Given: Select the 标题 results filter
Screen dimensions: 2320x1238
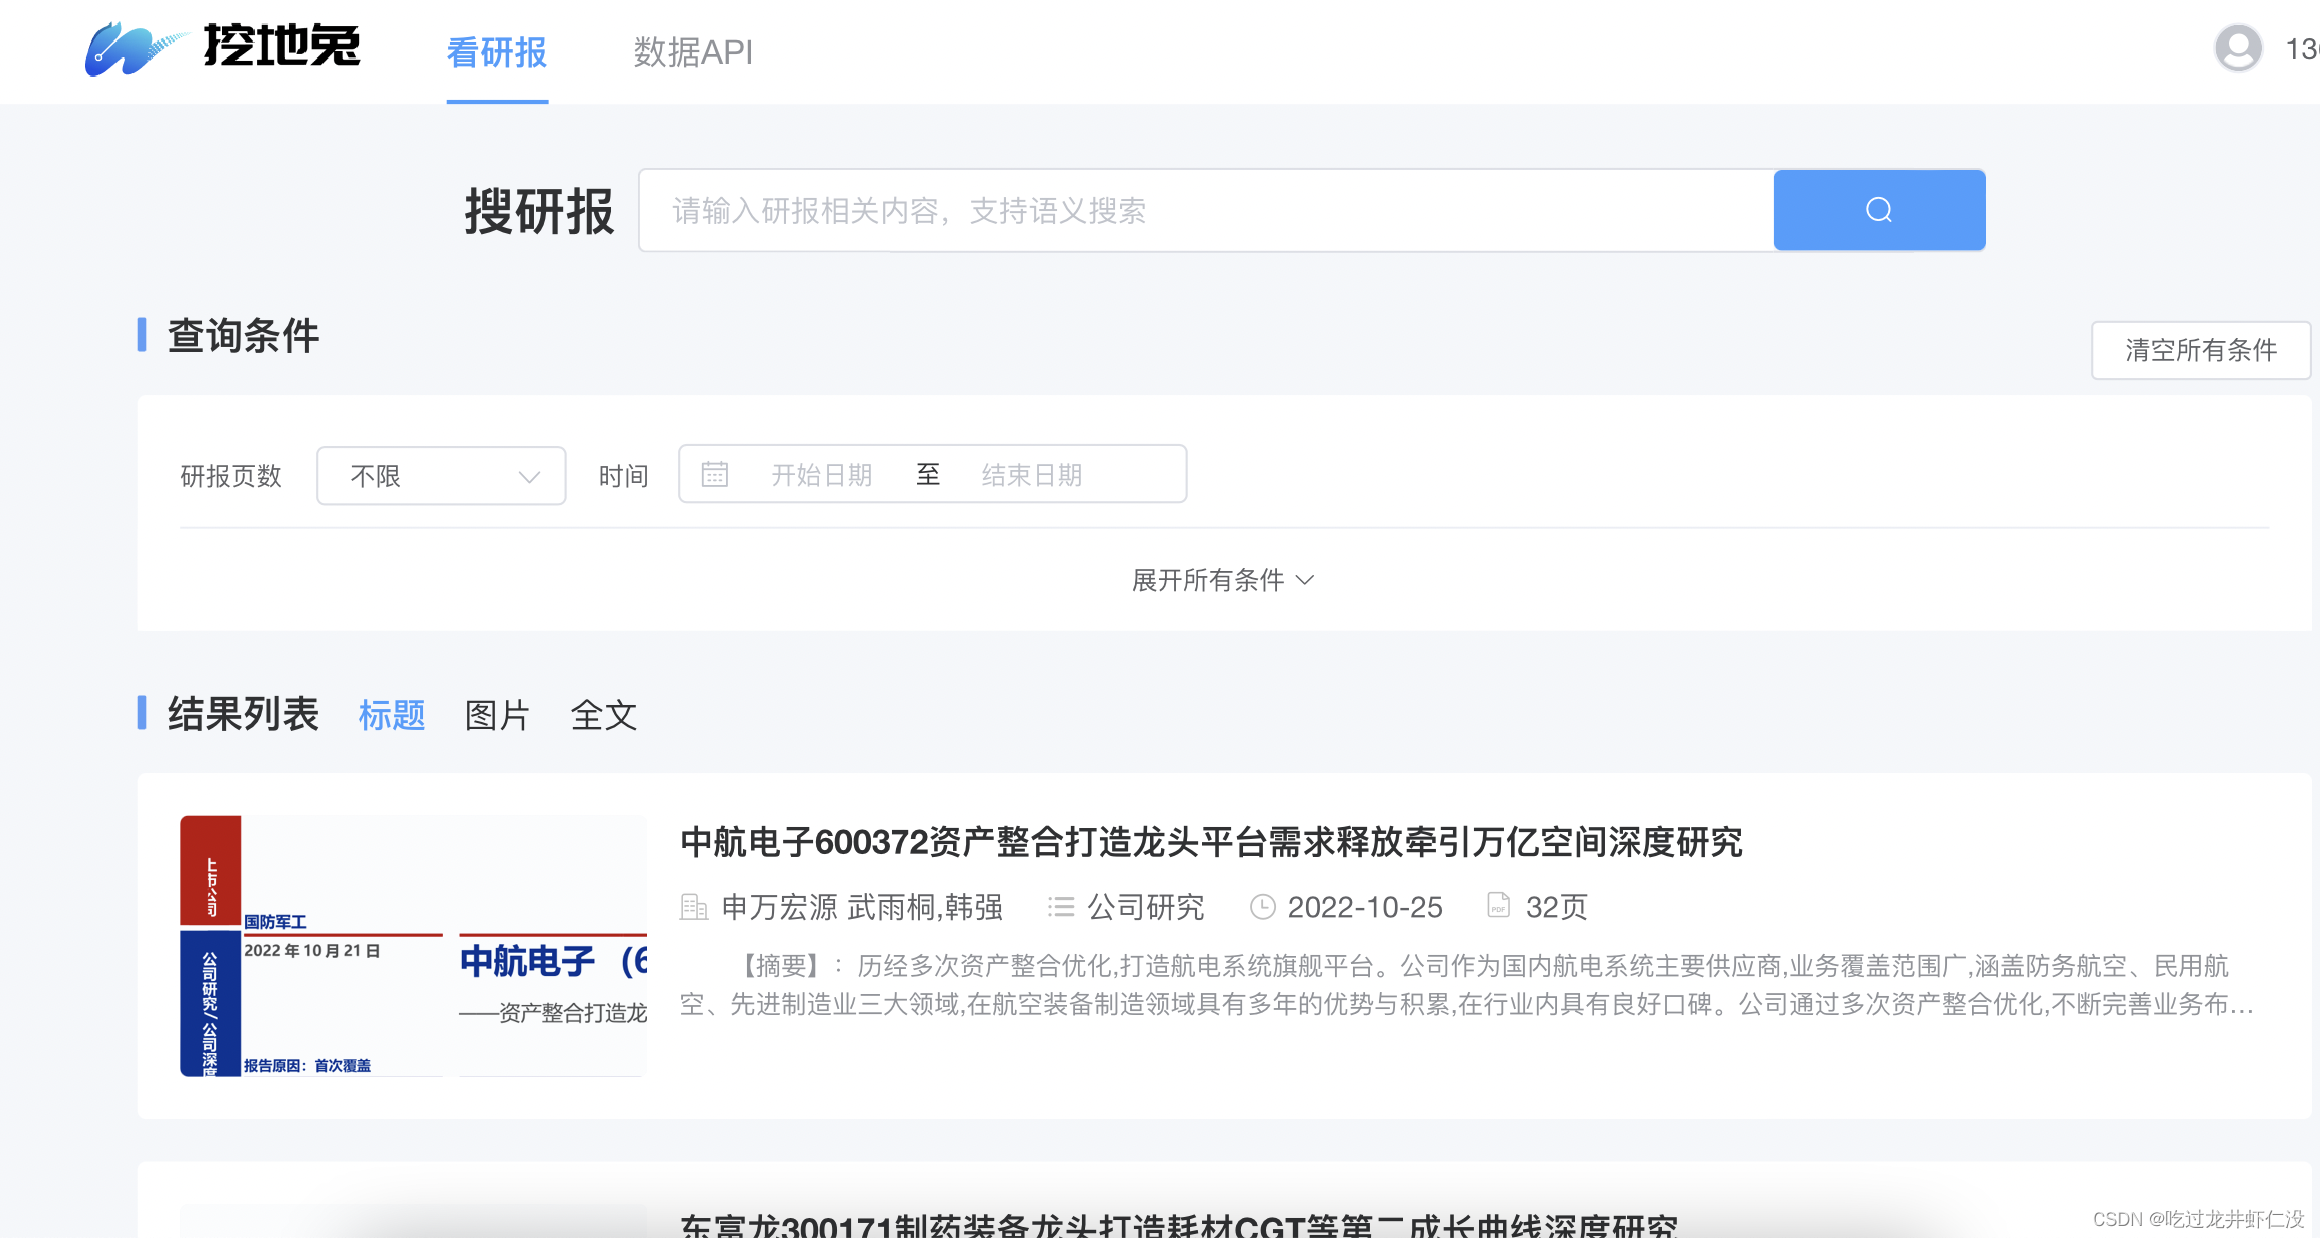Looking at the screenshot, I should click(391, 715).
